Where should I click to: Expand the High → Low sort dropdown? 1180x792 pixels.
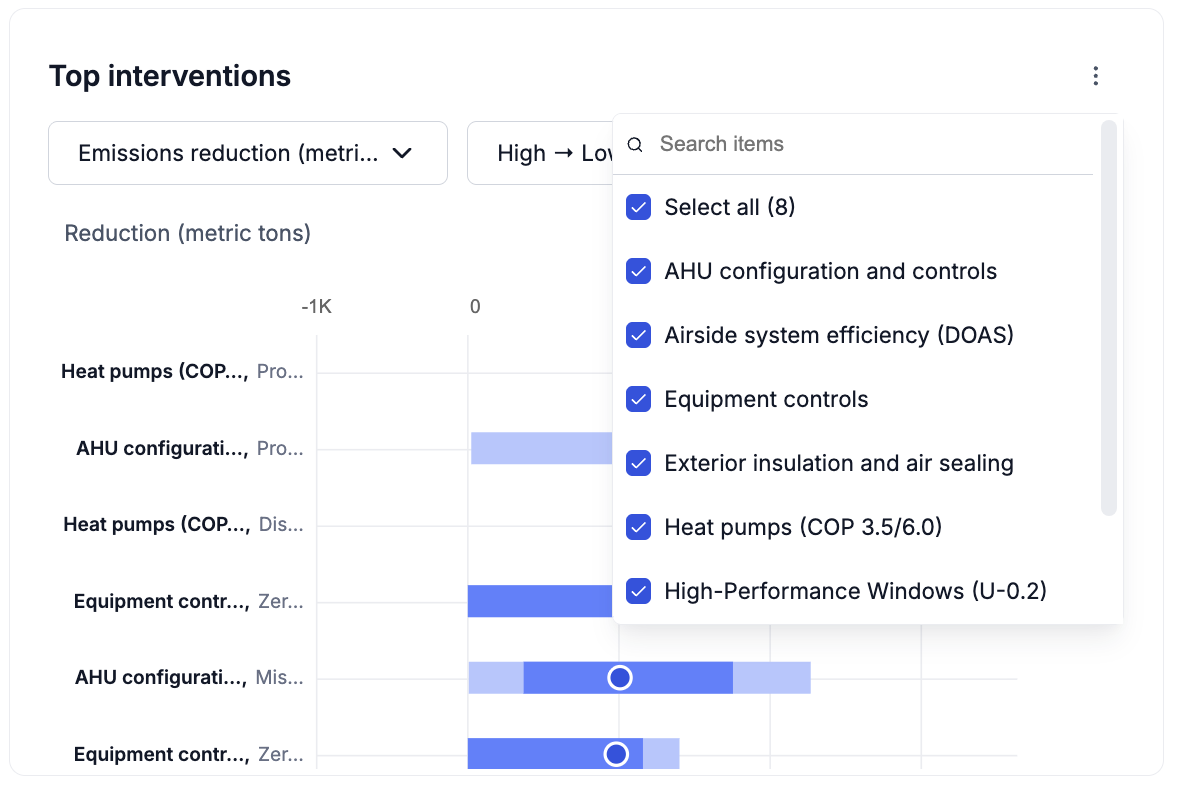(540, 153)
